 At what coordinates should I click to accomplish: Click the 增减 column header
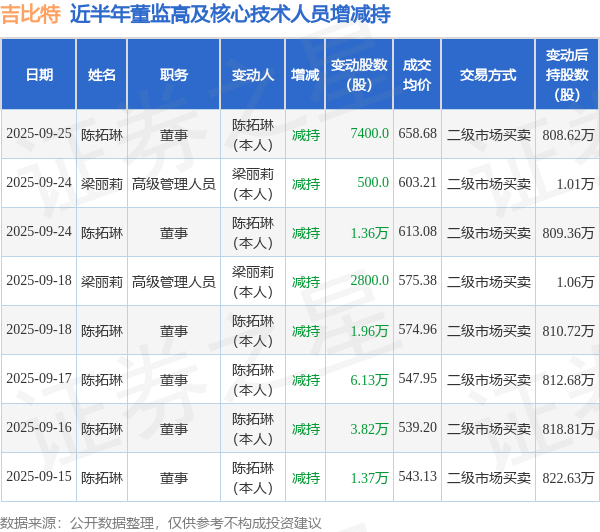pyautogui.click(x=305, y=75)
